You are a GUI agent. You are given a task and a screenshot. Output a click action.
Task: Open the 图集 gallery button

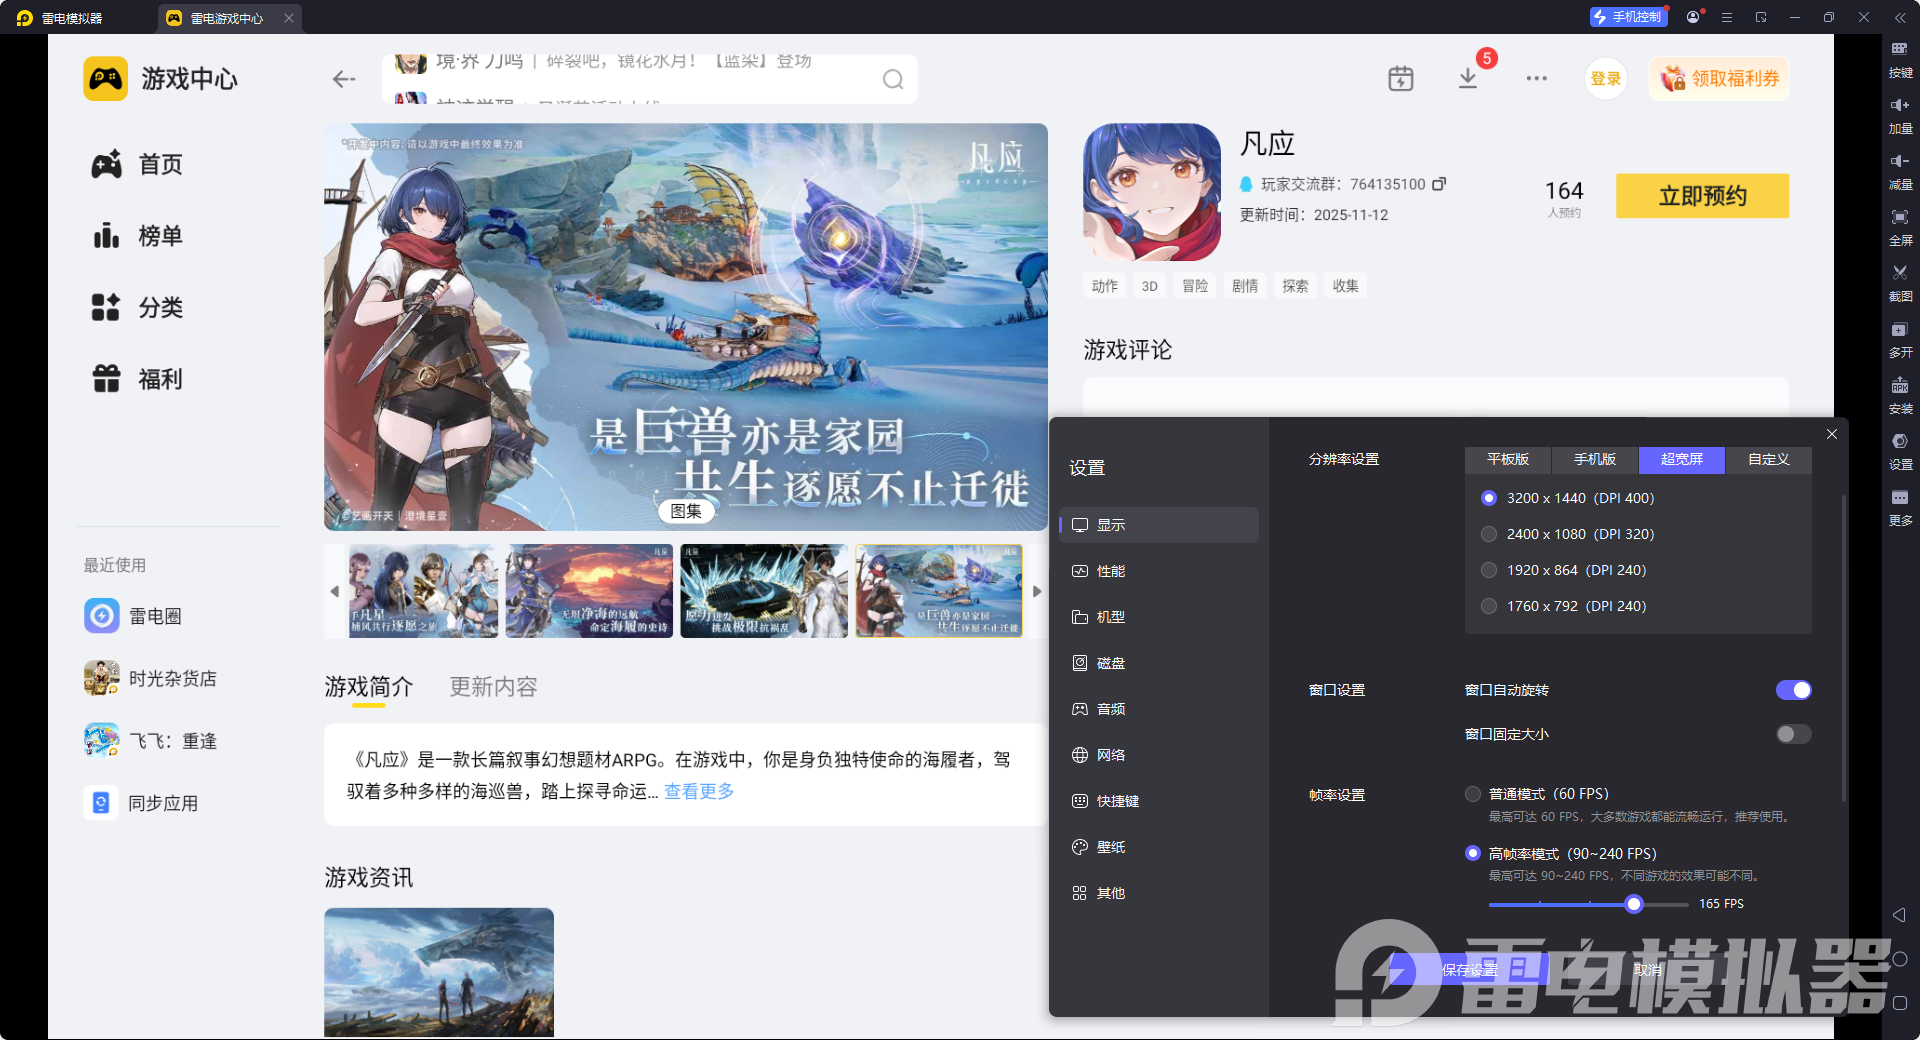(686, 511)
